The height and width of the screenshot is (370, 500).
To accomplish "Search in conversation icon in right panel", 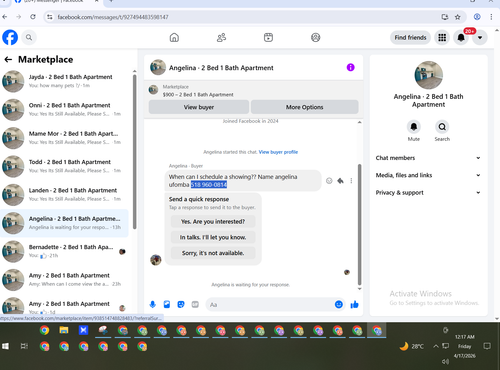I will 442,127.
